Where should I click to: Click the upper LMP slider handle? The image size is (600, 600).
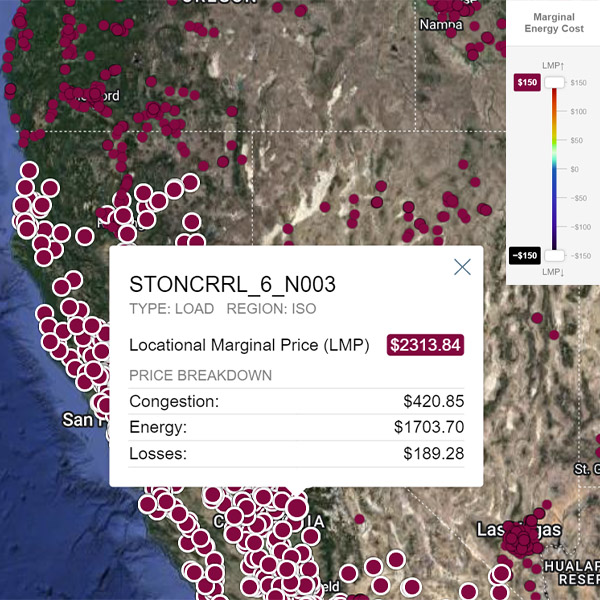point(555,82)
